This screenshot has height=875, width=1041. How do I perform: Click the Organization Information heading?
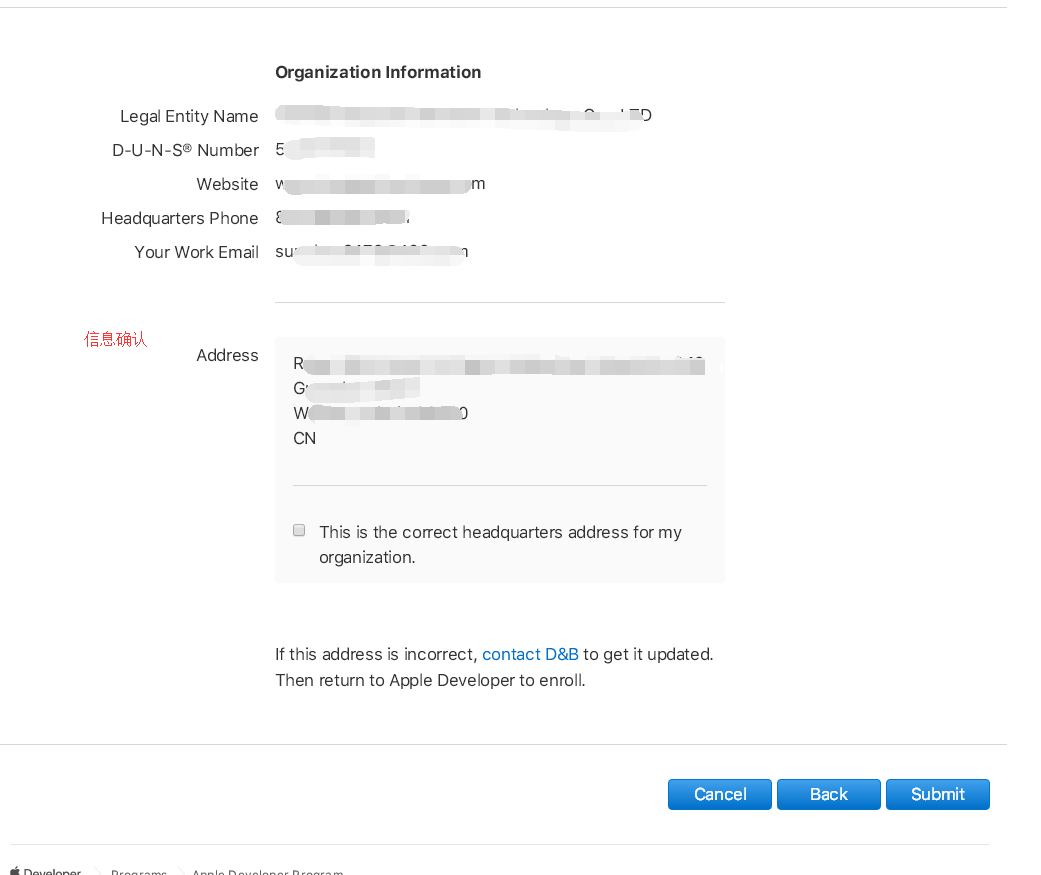[378, 72]
